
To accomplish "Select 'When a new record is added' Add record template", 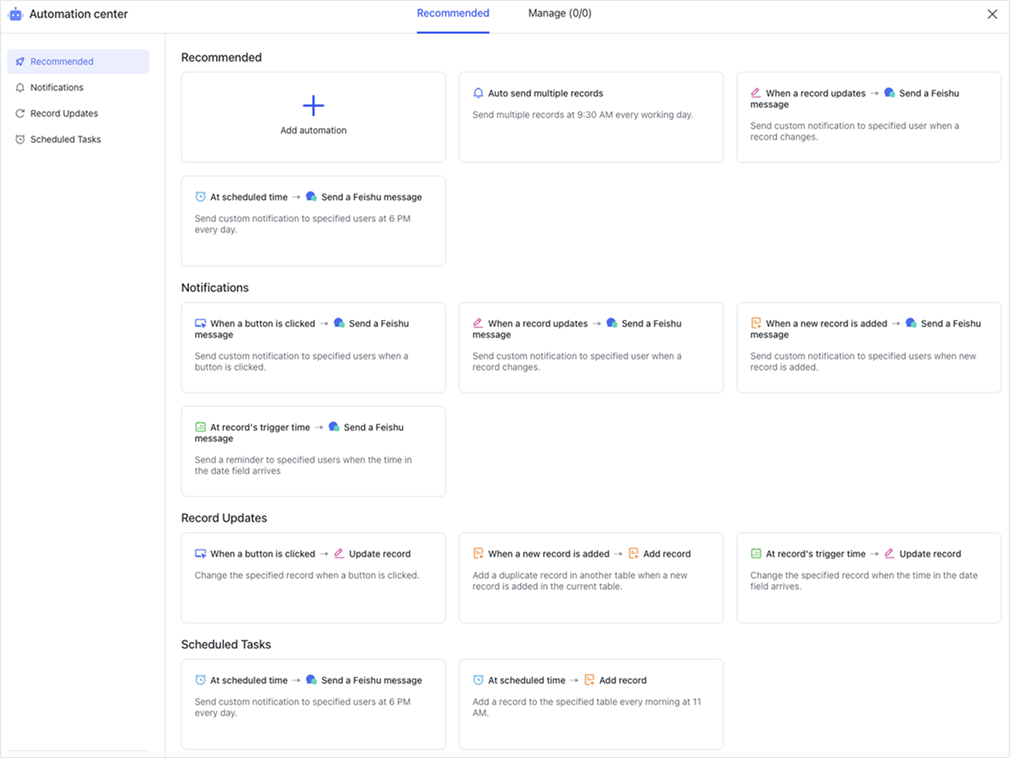I will (590, 577).
